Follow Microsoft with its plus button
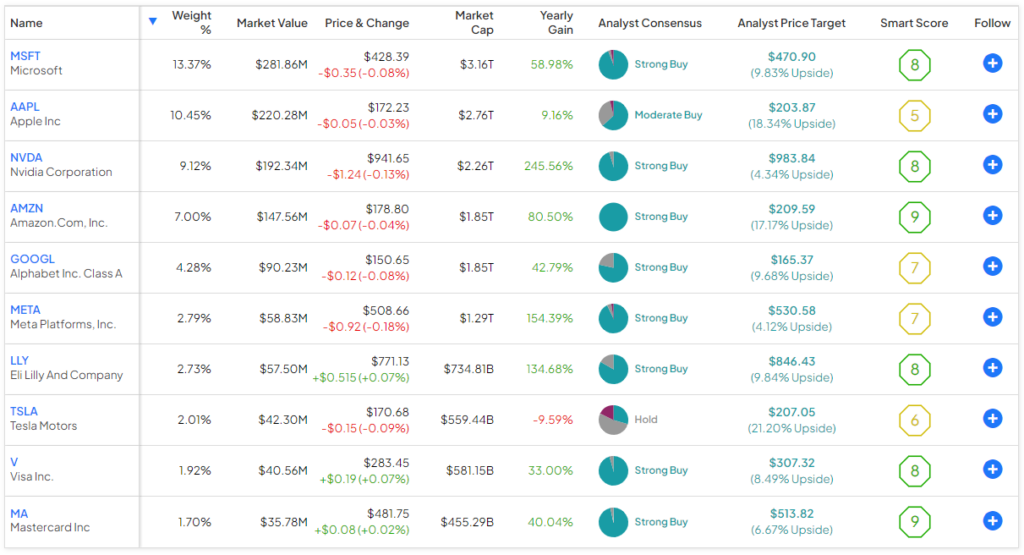The height and width of the screenshot is (555, 1024). (x=992, y=64)
